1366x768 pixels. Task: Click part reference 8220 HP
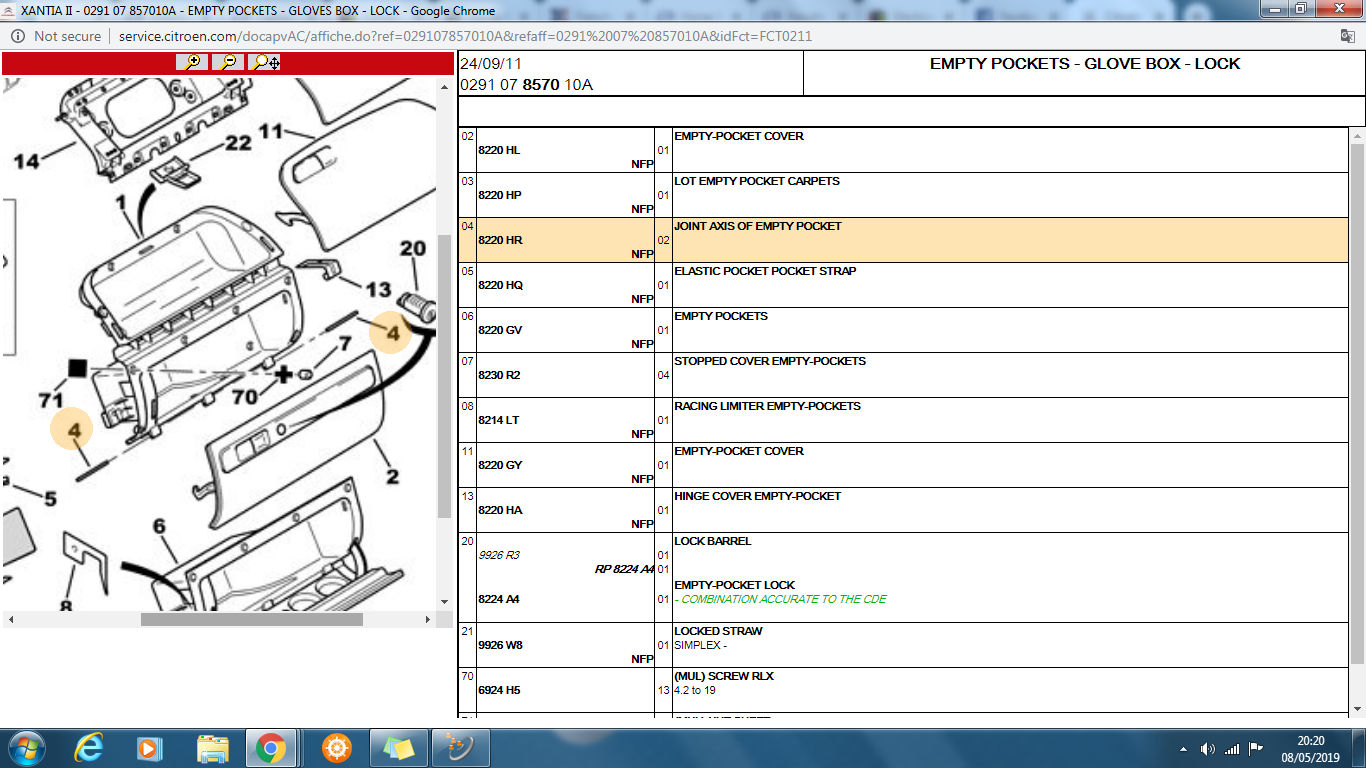coord(500,195)
